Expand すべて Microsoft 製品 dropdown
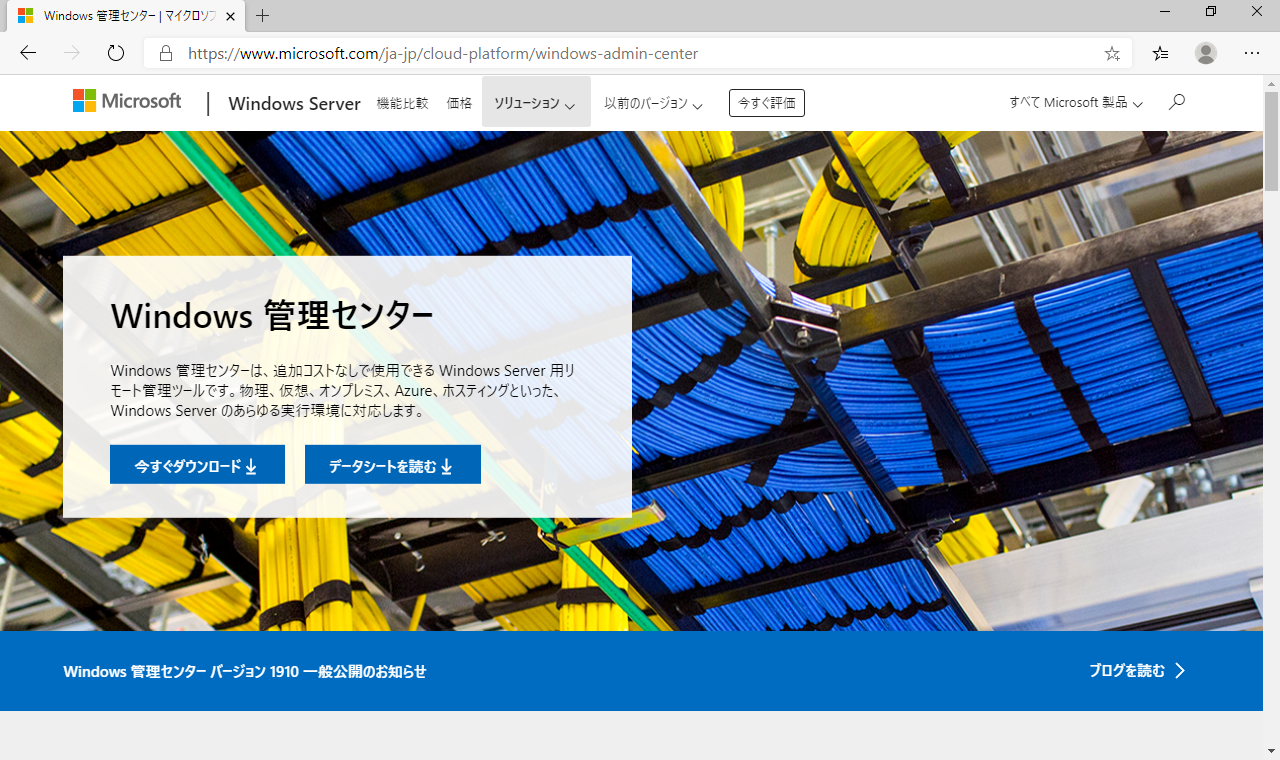 tap(1076, 103)
